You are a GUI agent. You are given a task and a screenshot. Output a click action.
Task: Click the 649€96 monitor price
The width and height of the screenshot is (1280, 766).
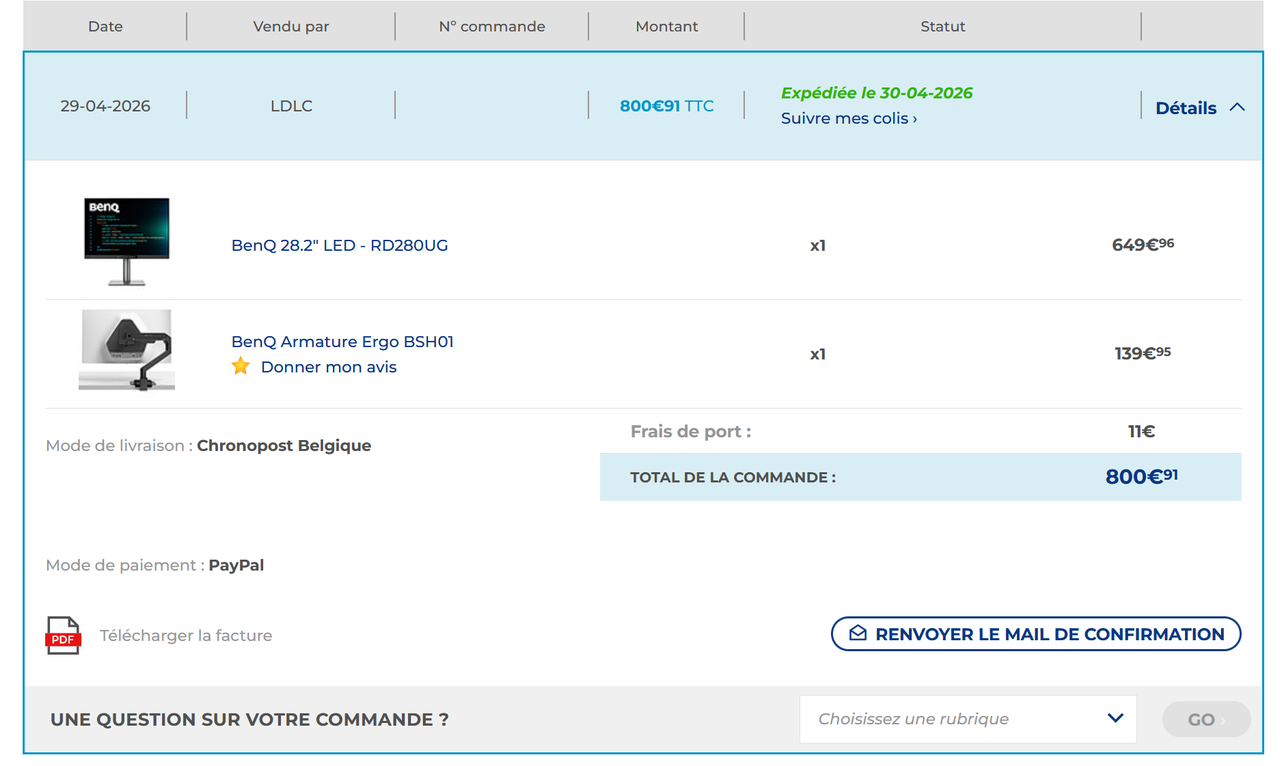click(x=1143, y=244)
